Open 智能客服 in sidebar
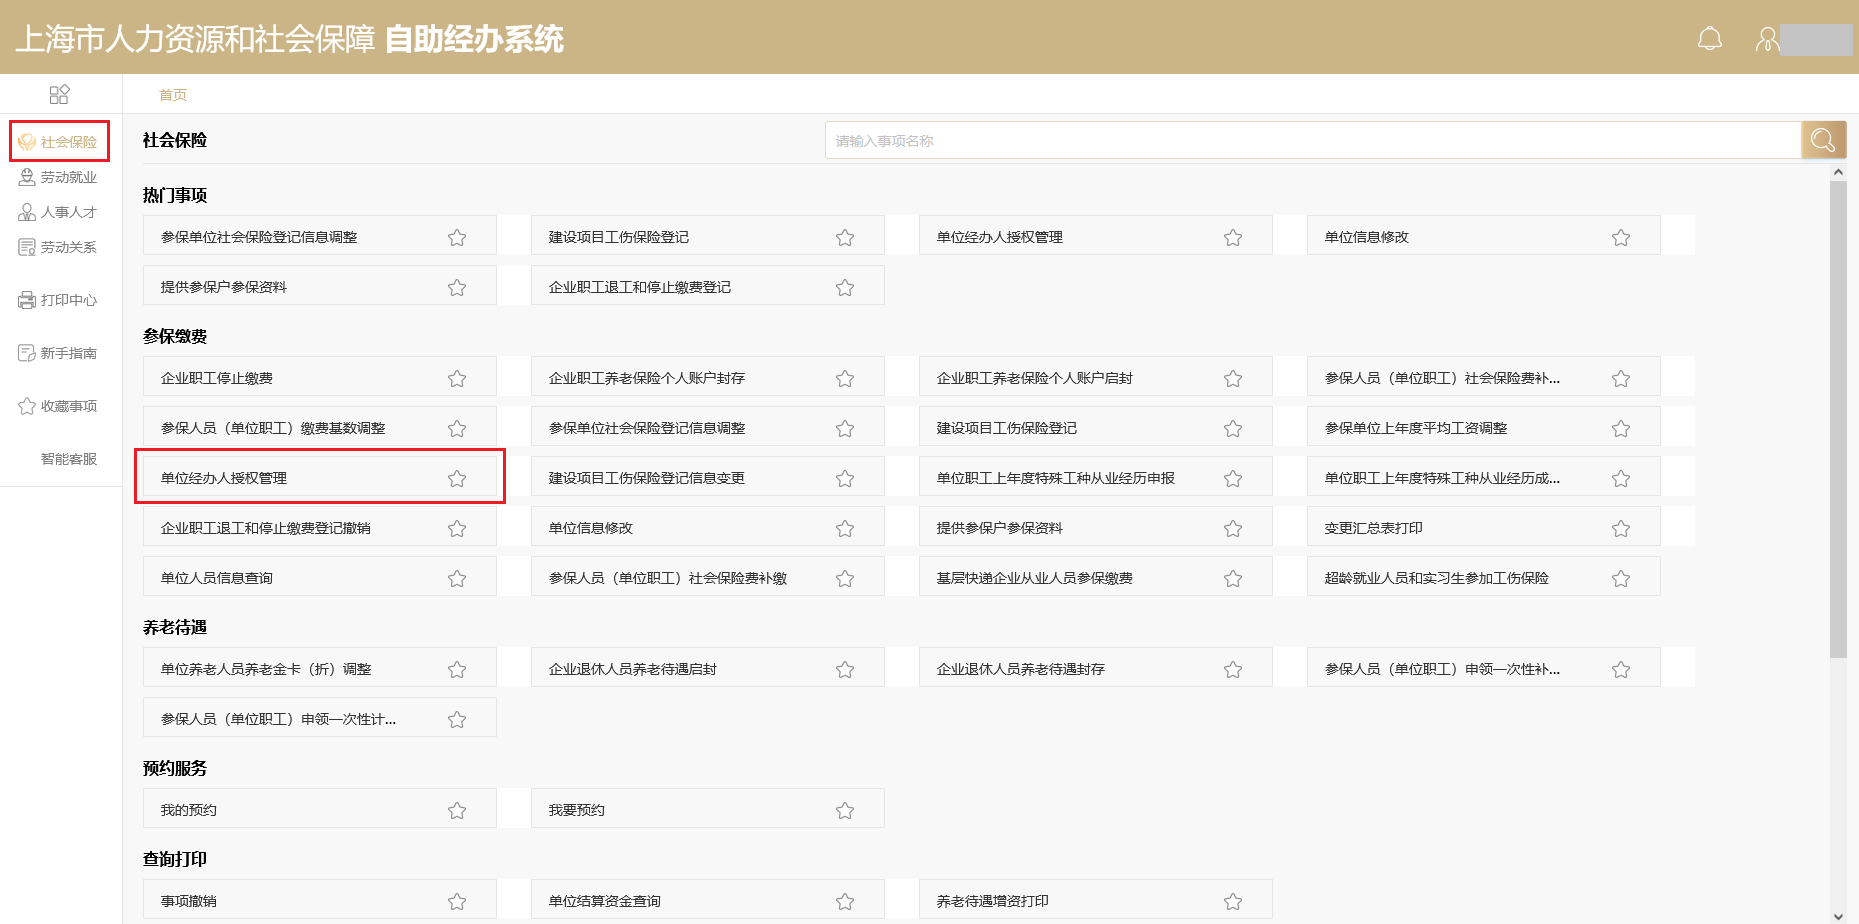 point(68,459)
